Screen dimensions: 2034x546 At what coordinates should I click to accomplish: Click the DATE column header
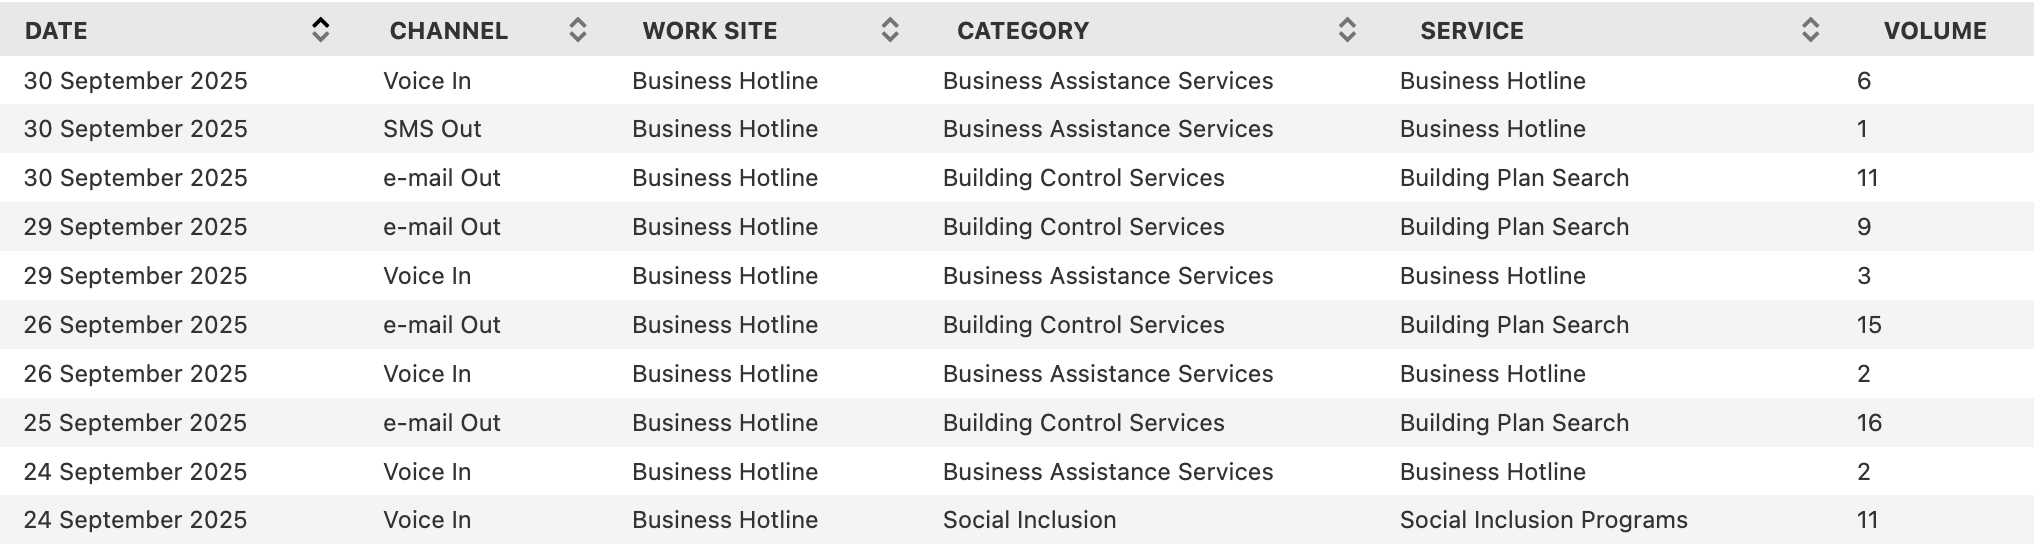[56, 31]
